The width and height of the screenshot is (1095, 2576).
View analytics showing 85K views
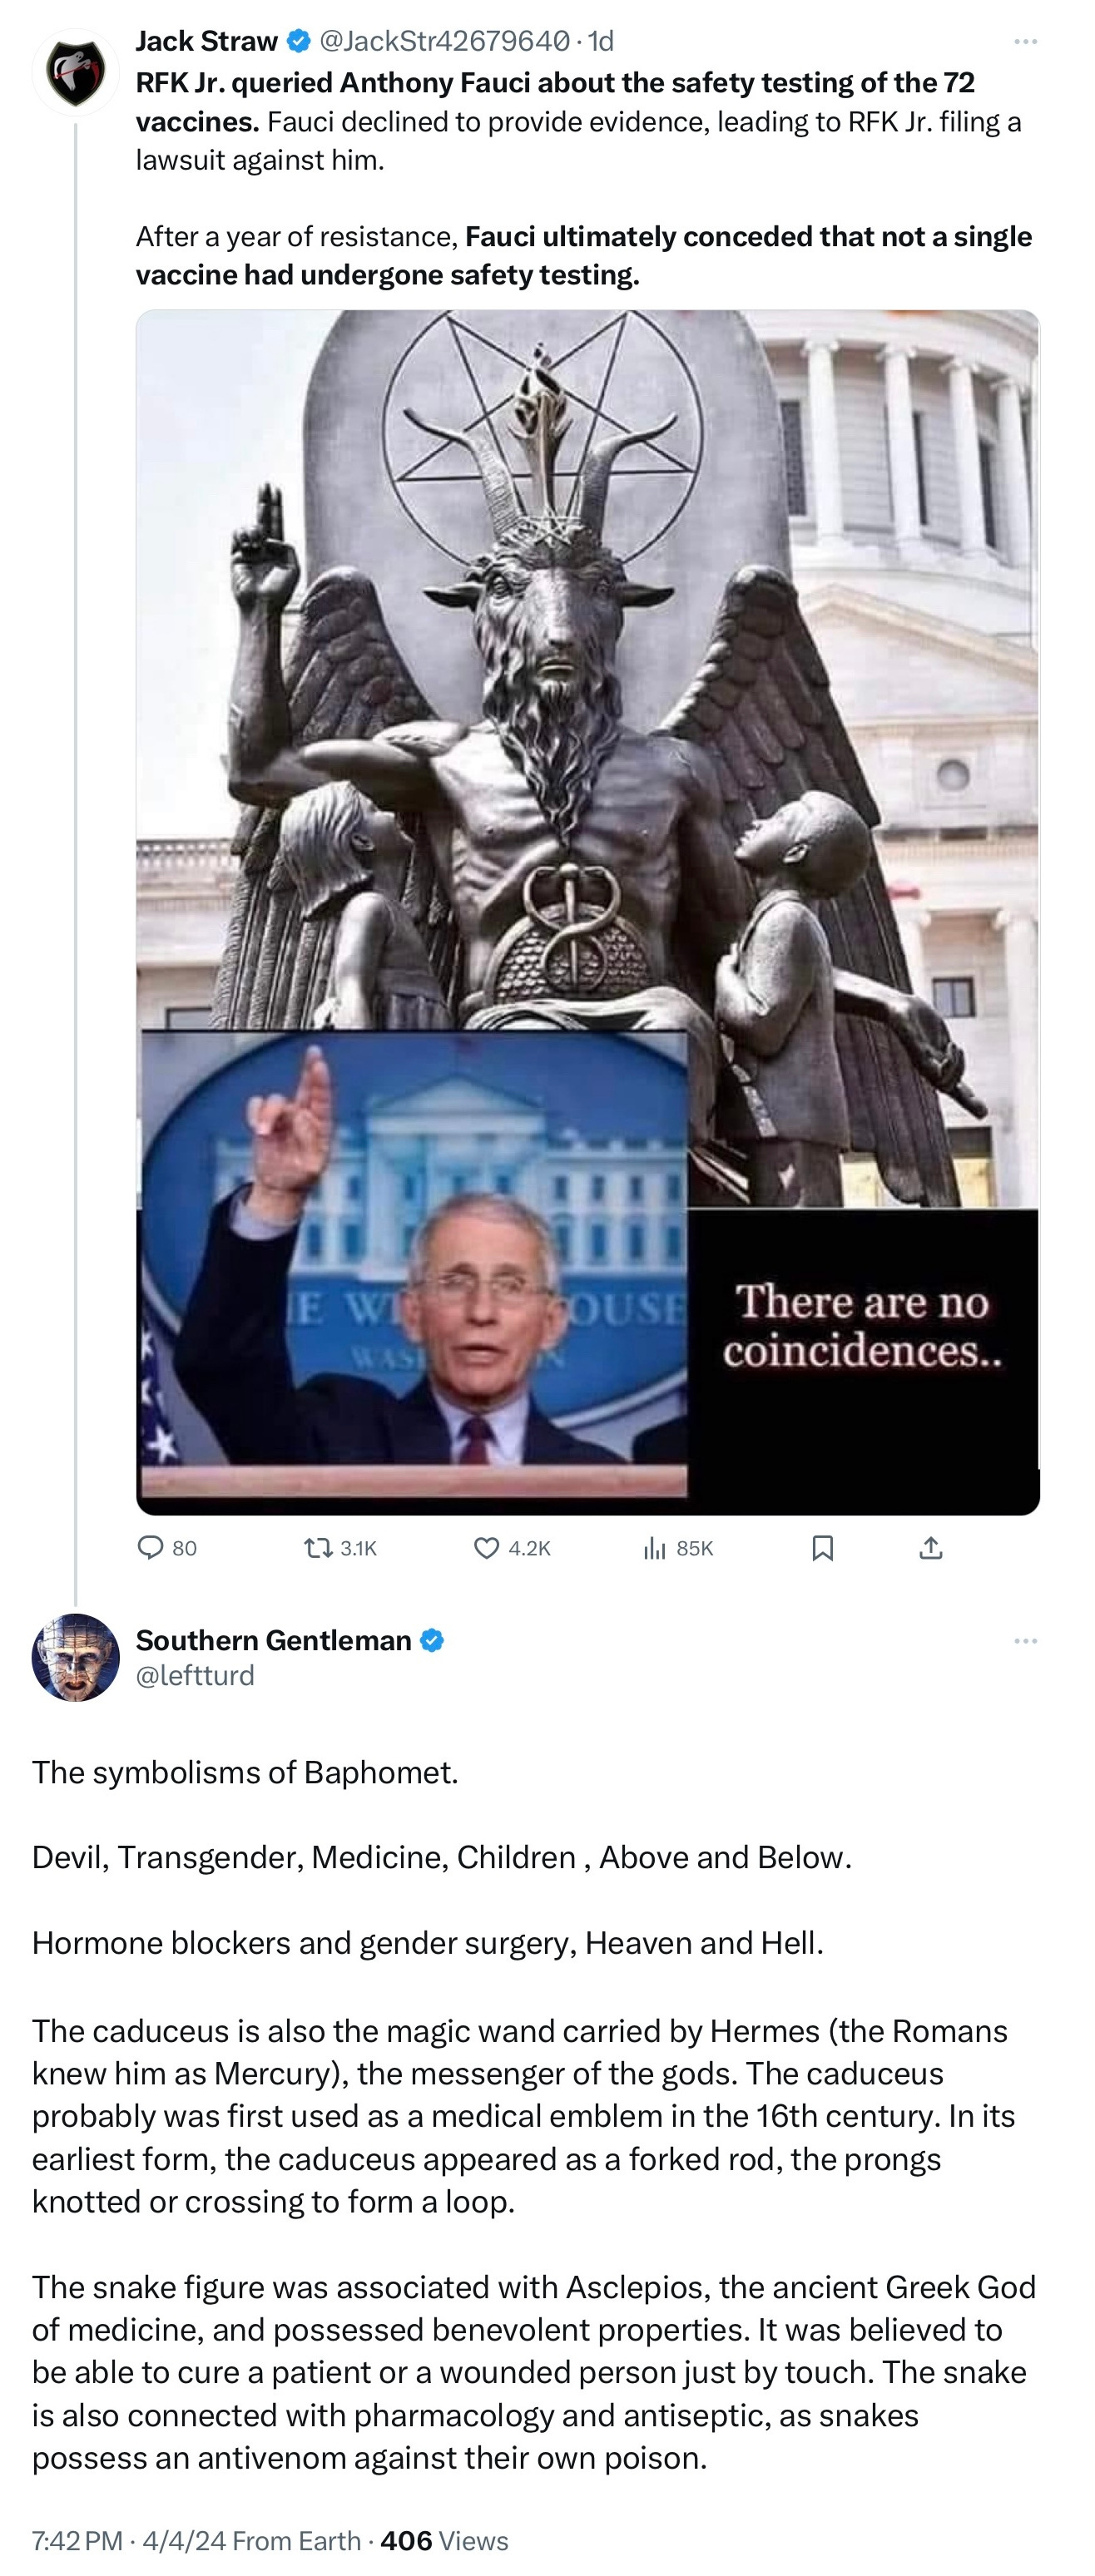click(x=678, y=1548)
